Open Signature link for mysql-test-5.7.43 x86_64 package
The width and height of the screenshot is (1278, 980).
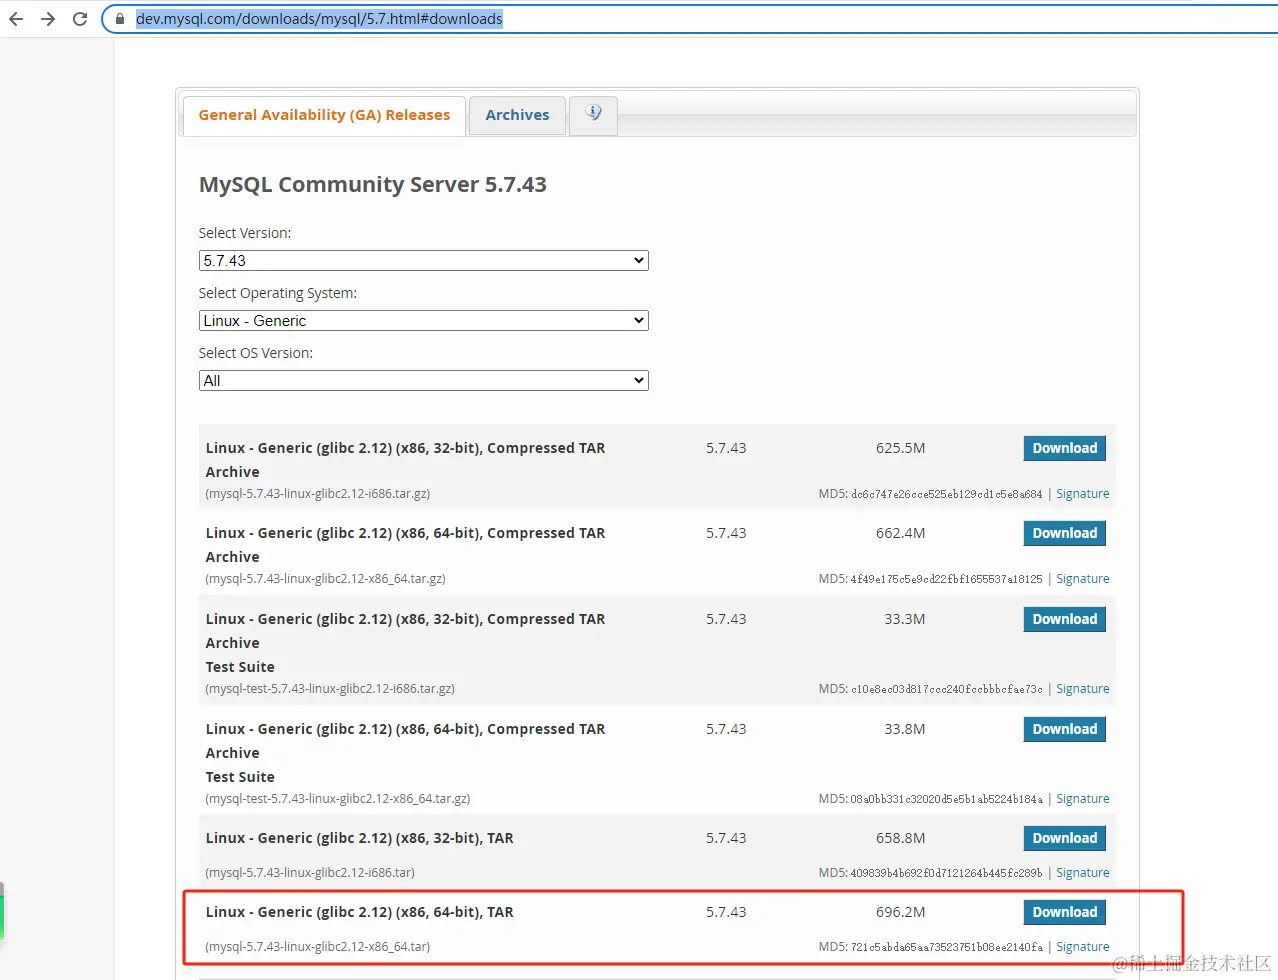click(1082, 799)
